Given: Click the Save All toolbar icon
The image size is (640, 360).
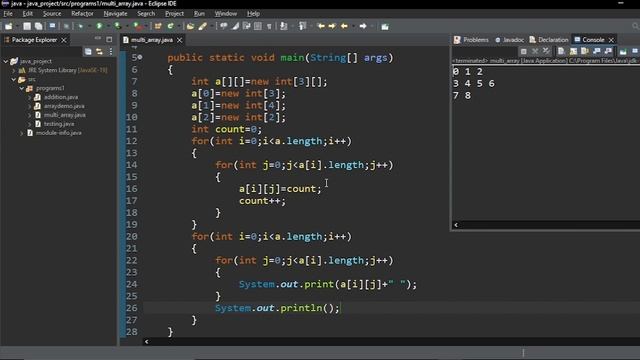Looking at the screenshot, I should tap(38, 26).
